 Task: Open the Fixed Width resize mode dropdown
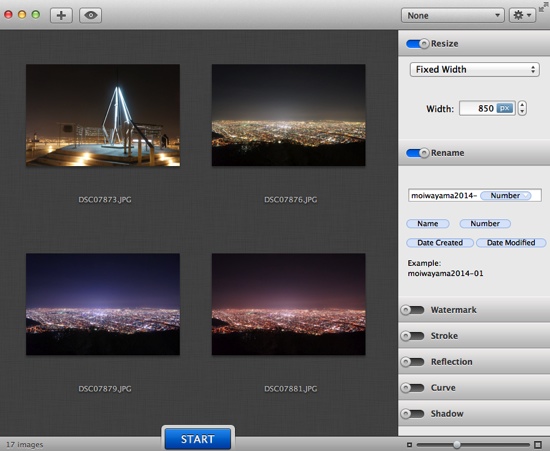pyautogui.click(x=474, y=69)
